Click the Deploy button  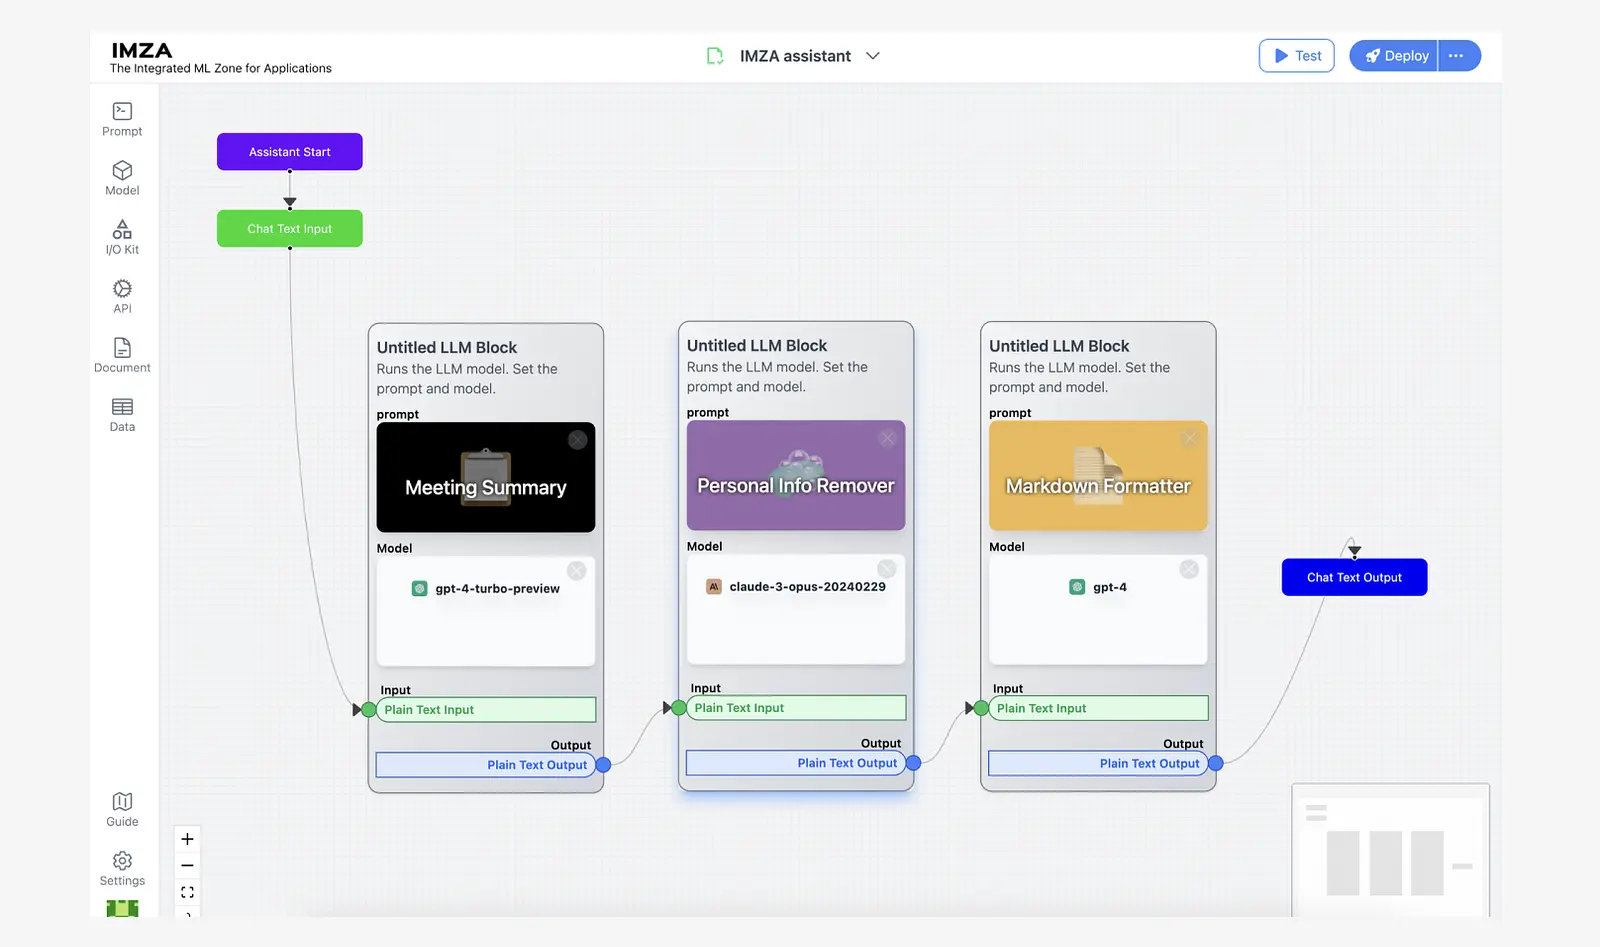tap(1394, 56)
